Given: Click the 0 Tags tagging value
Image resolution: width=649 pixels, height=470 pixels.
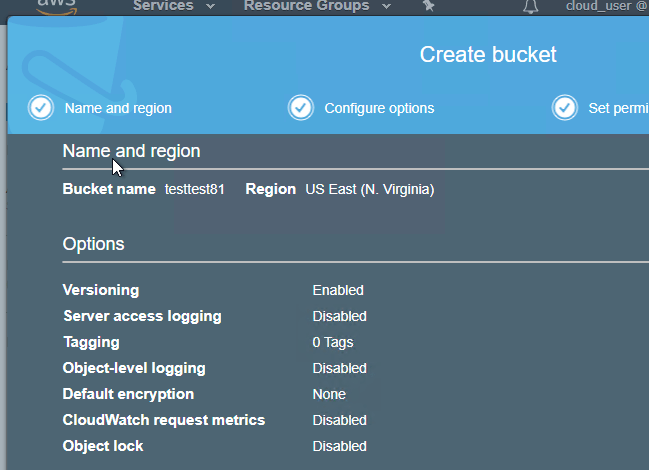Looking at the screenshot, I should coord(332,342).
